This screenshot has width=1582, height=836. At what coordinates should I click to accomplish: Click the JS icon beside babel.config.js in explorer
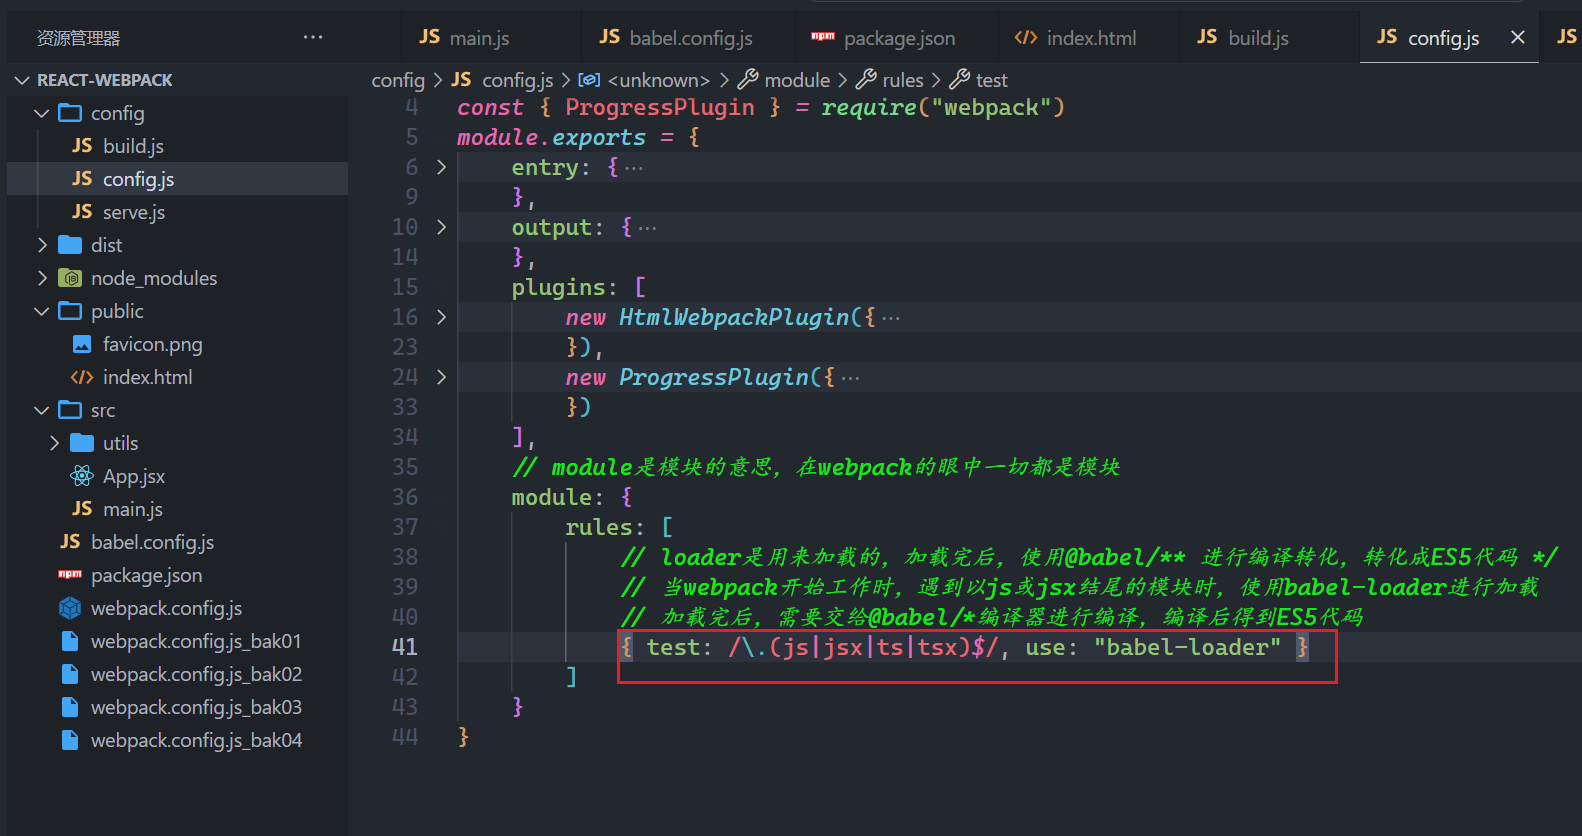(x=70, y=542)
